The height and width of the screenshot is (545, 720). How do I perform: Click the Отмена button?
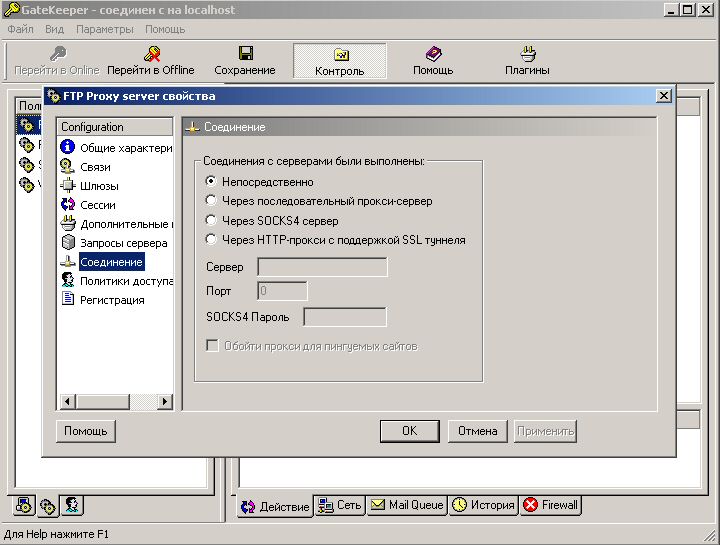click(478, 431)
